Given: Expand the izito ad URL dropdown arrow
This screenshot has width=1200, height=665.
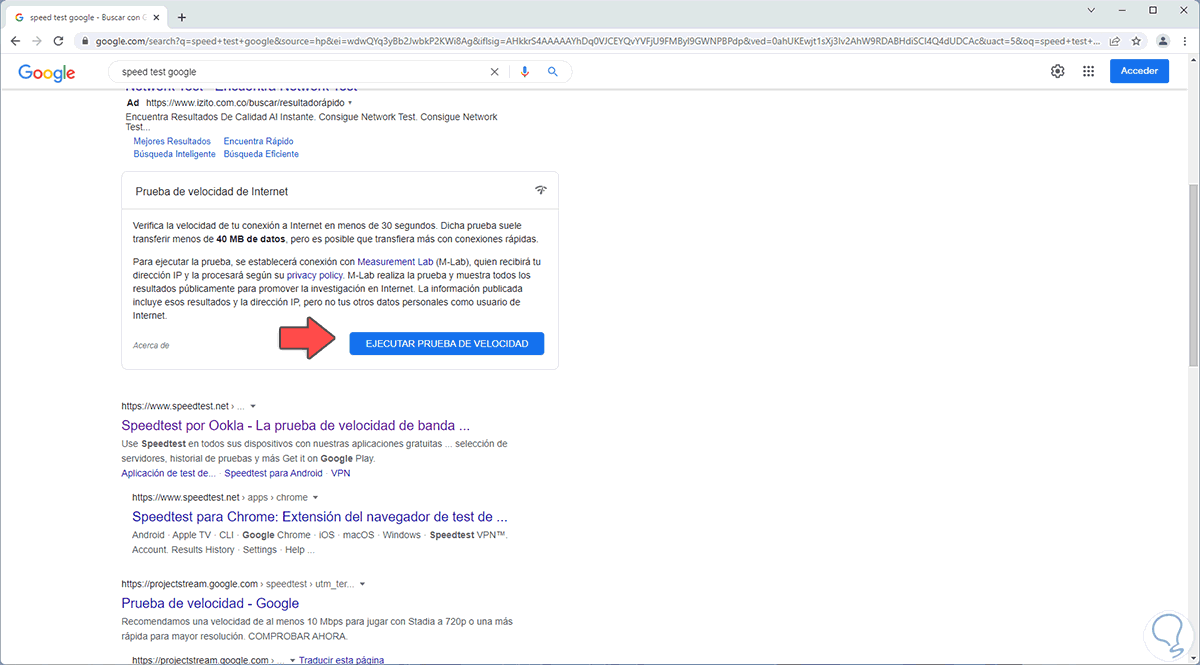Looking at the screenshot, I should click(x=350, y=103).
